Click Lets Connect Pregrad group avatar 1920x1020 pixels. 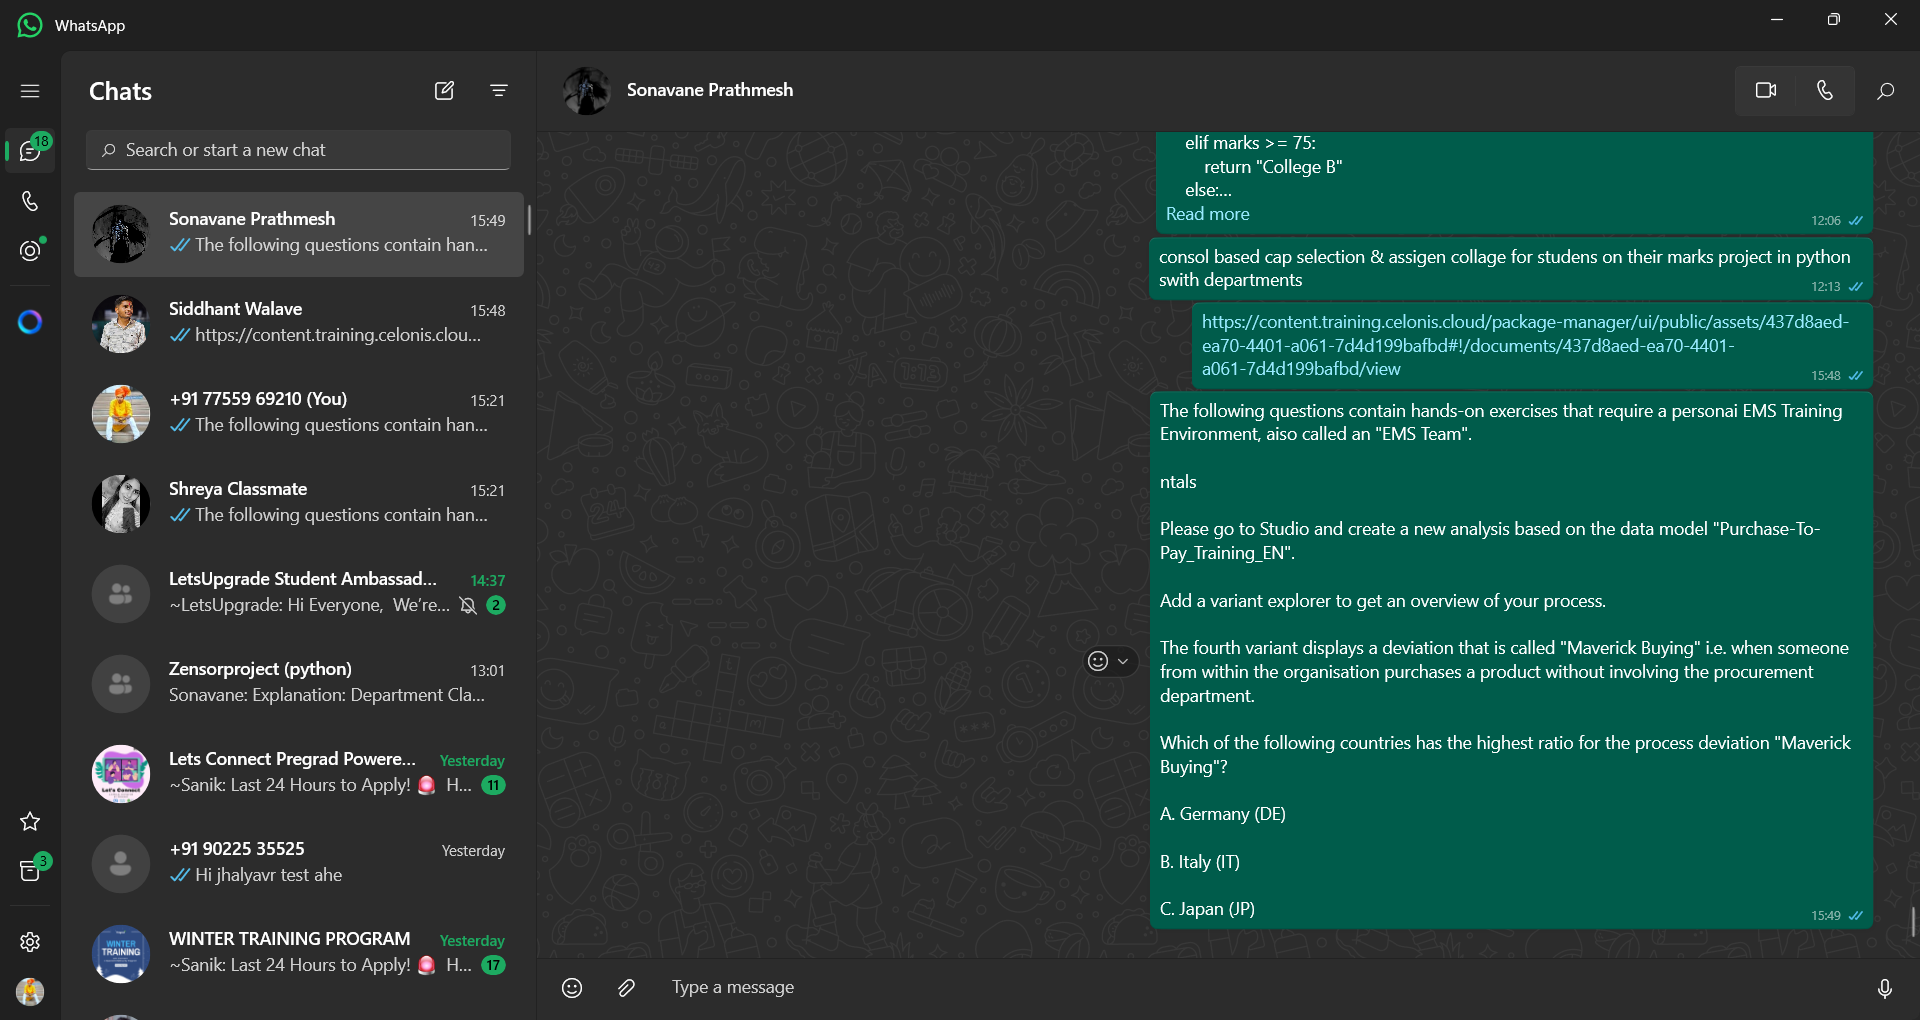pyautogui.click(x=121, y=774)
